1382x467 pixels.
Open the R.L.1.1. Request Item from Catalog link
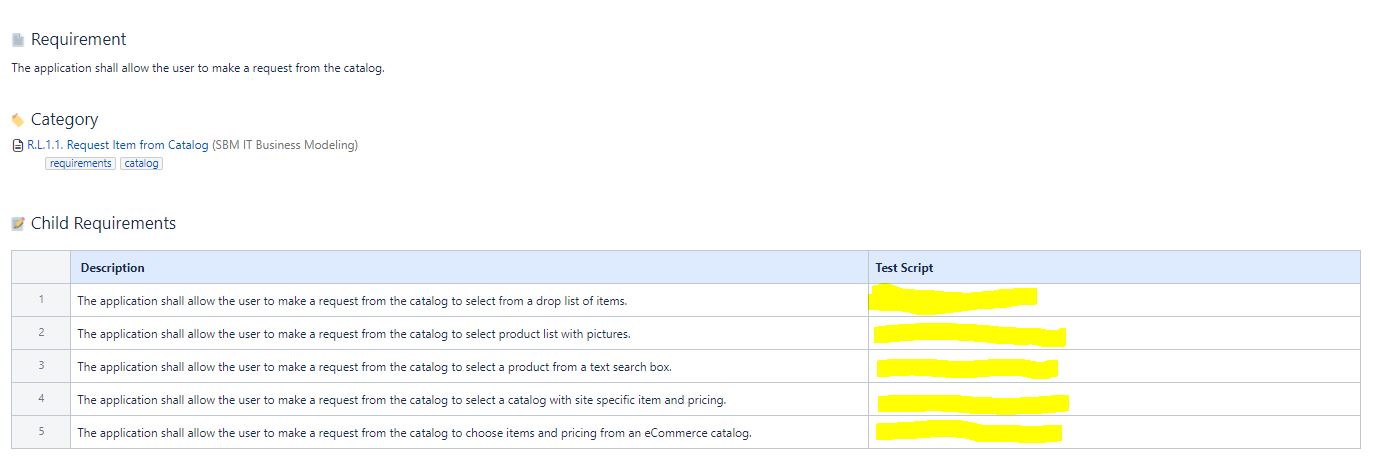[x=118, y=145]
